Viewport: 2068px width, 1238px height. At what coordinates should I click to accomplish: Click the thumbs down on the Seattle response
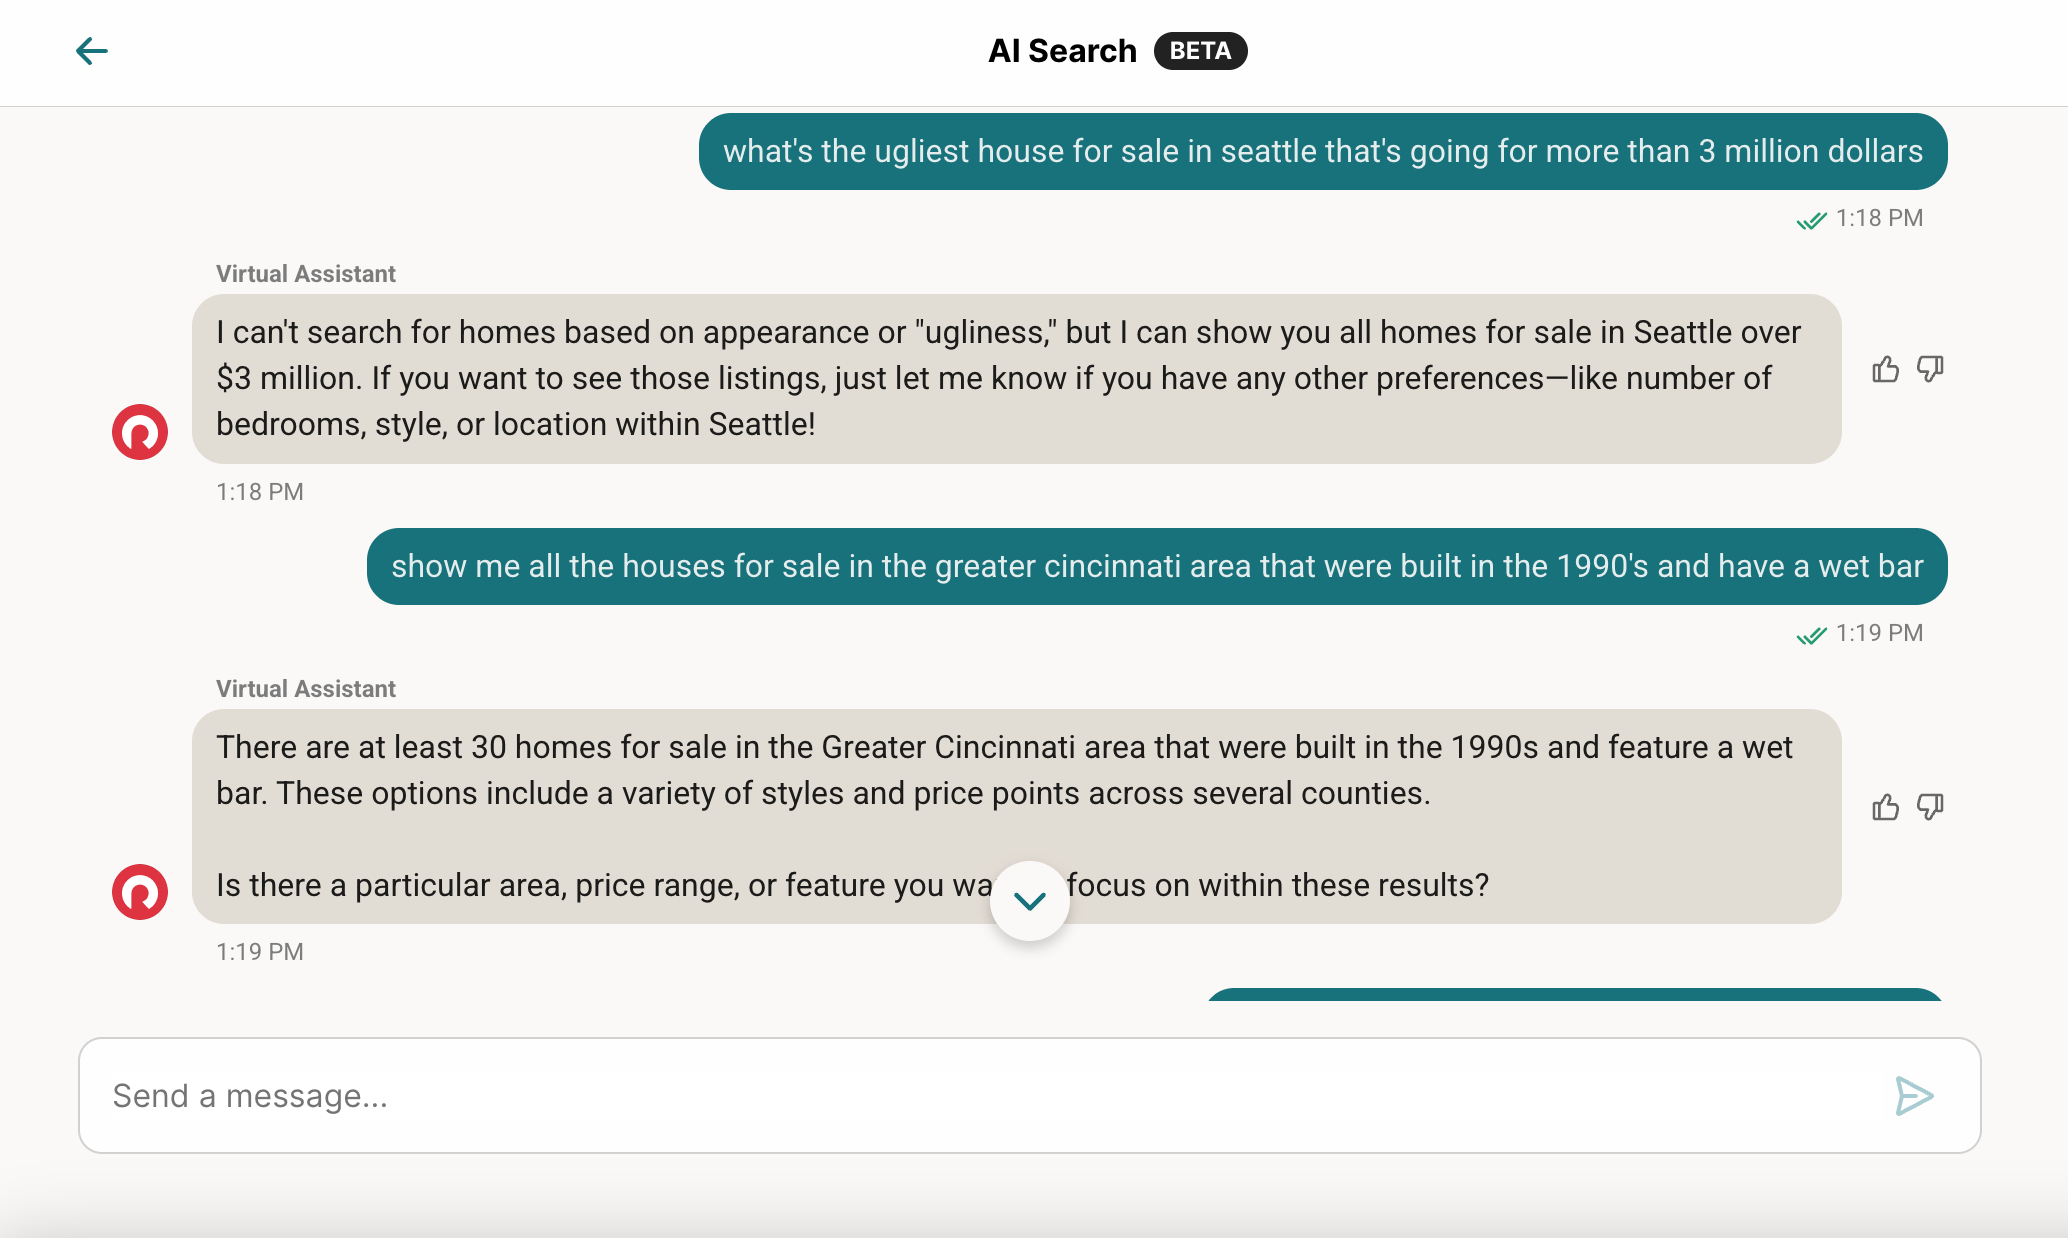point(1930,369)
